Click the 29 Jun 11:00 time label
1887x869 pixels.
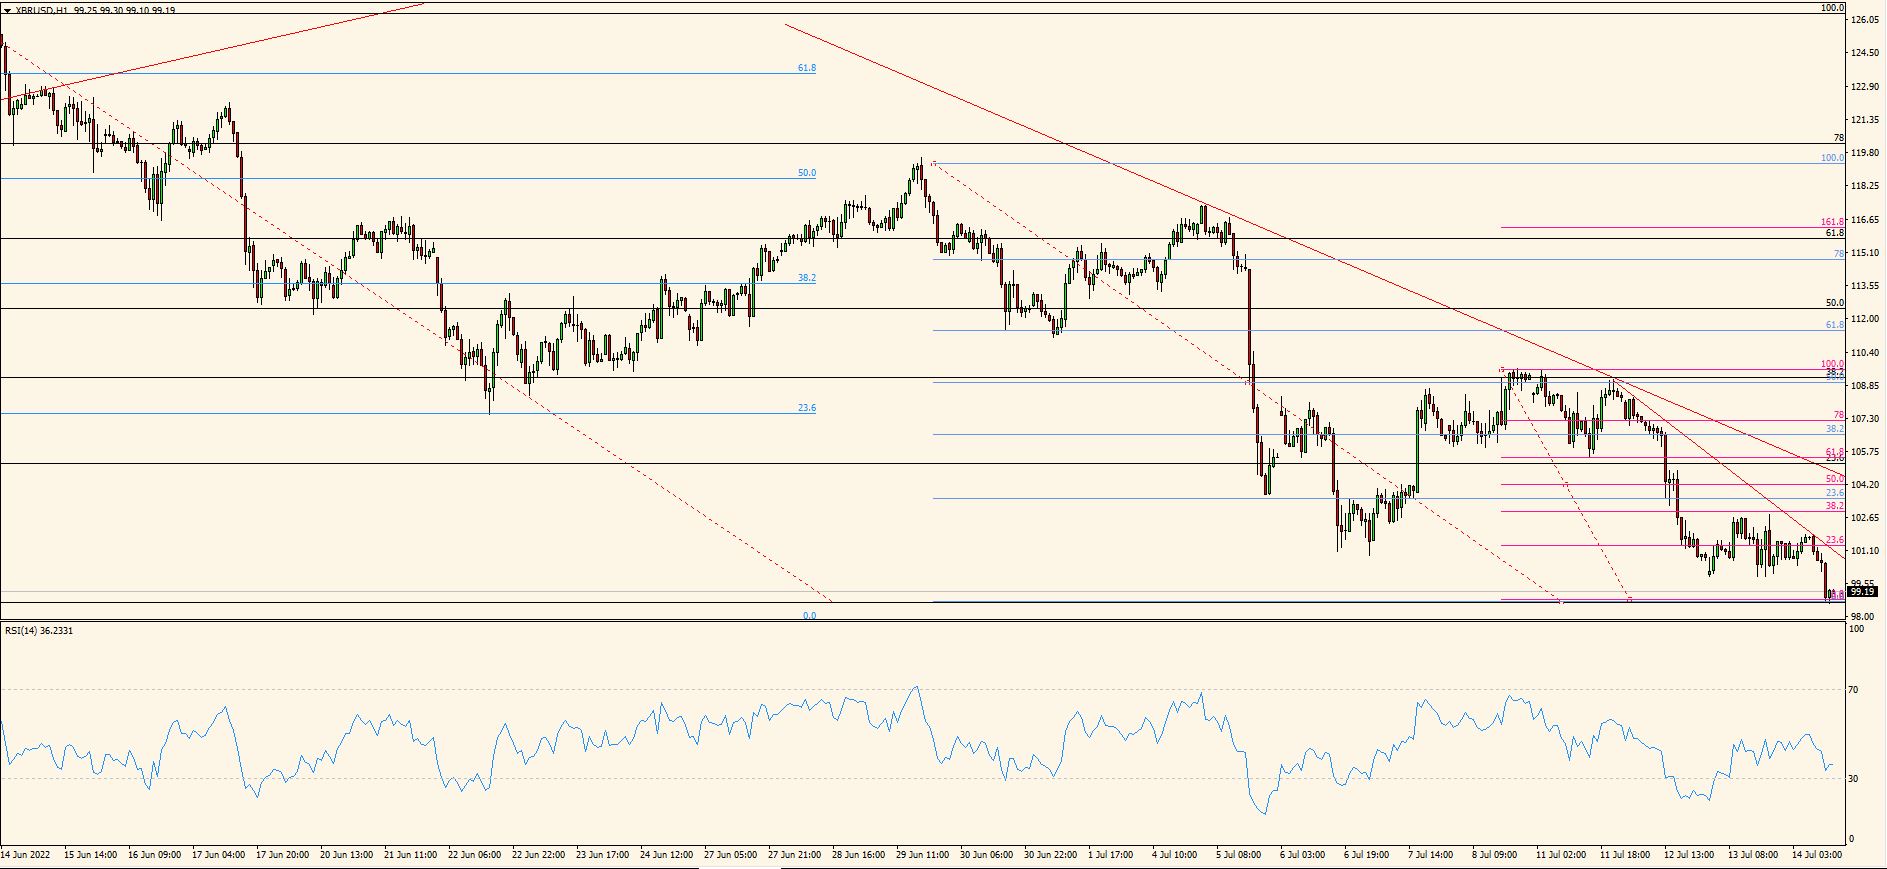click(x=923, y=855)
